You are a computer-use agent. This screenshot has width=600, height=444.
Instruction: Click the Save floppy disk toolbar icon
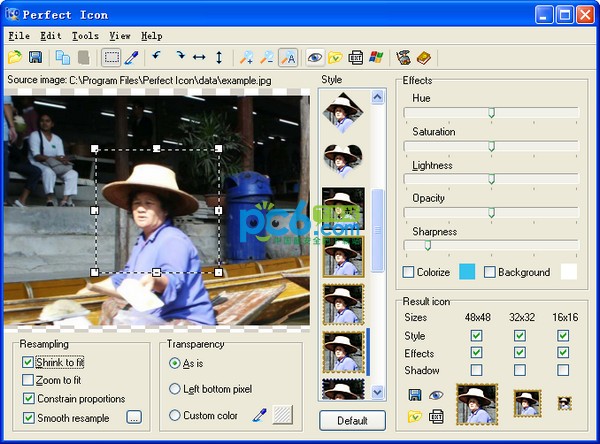(x=36, y=58)
